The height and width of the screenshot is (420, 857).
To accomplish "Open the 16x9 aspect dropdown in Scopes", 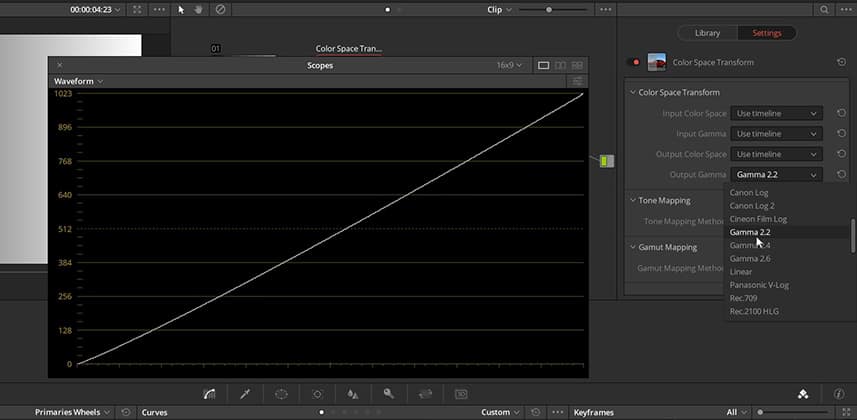I will (x=509, y=66).
